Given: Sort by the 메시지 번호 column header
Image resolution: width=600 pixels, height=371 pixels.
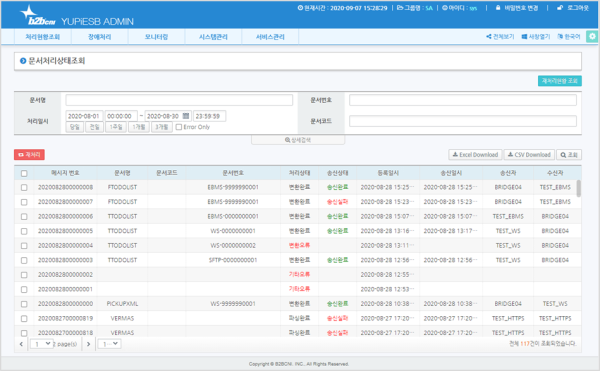Looking at the screenshot, I should point(65,173).
